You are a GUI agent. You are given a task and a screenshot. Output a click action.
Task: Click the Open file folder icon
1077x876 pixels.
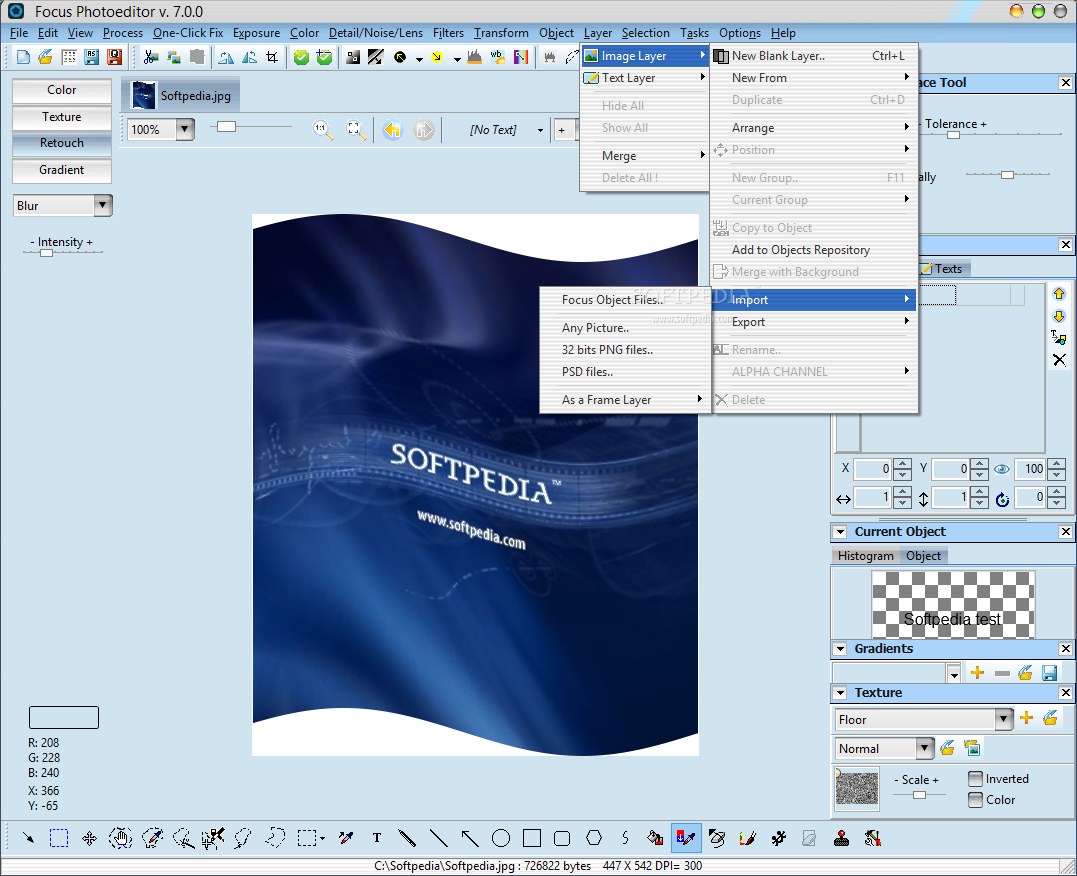point(45,57)
